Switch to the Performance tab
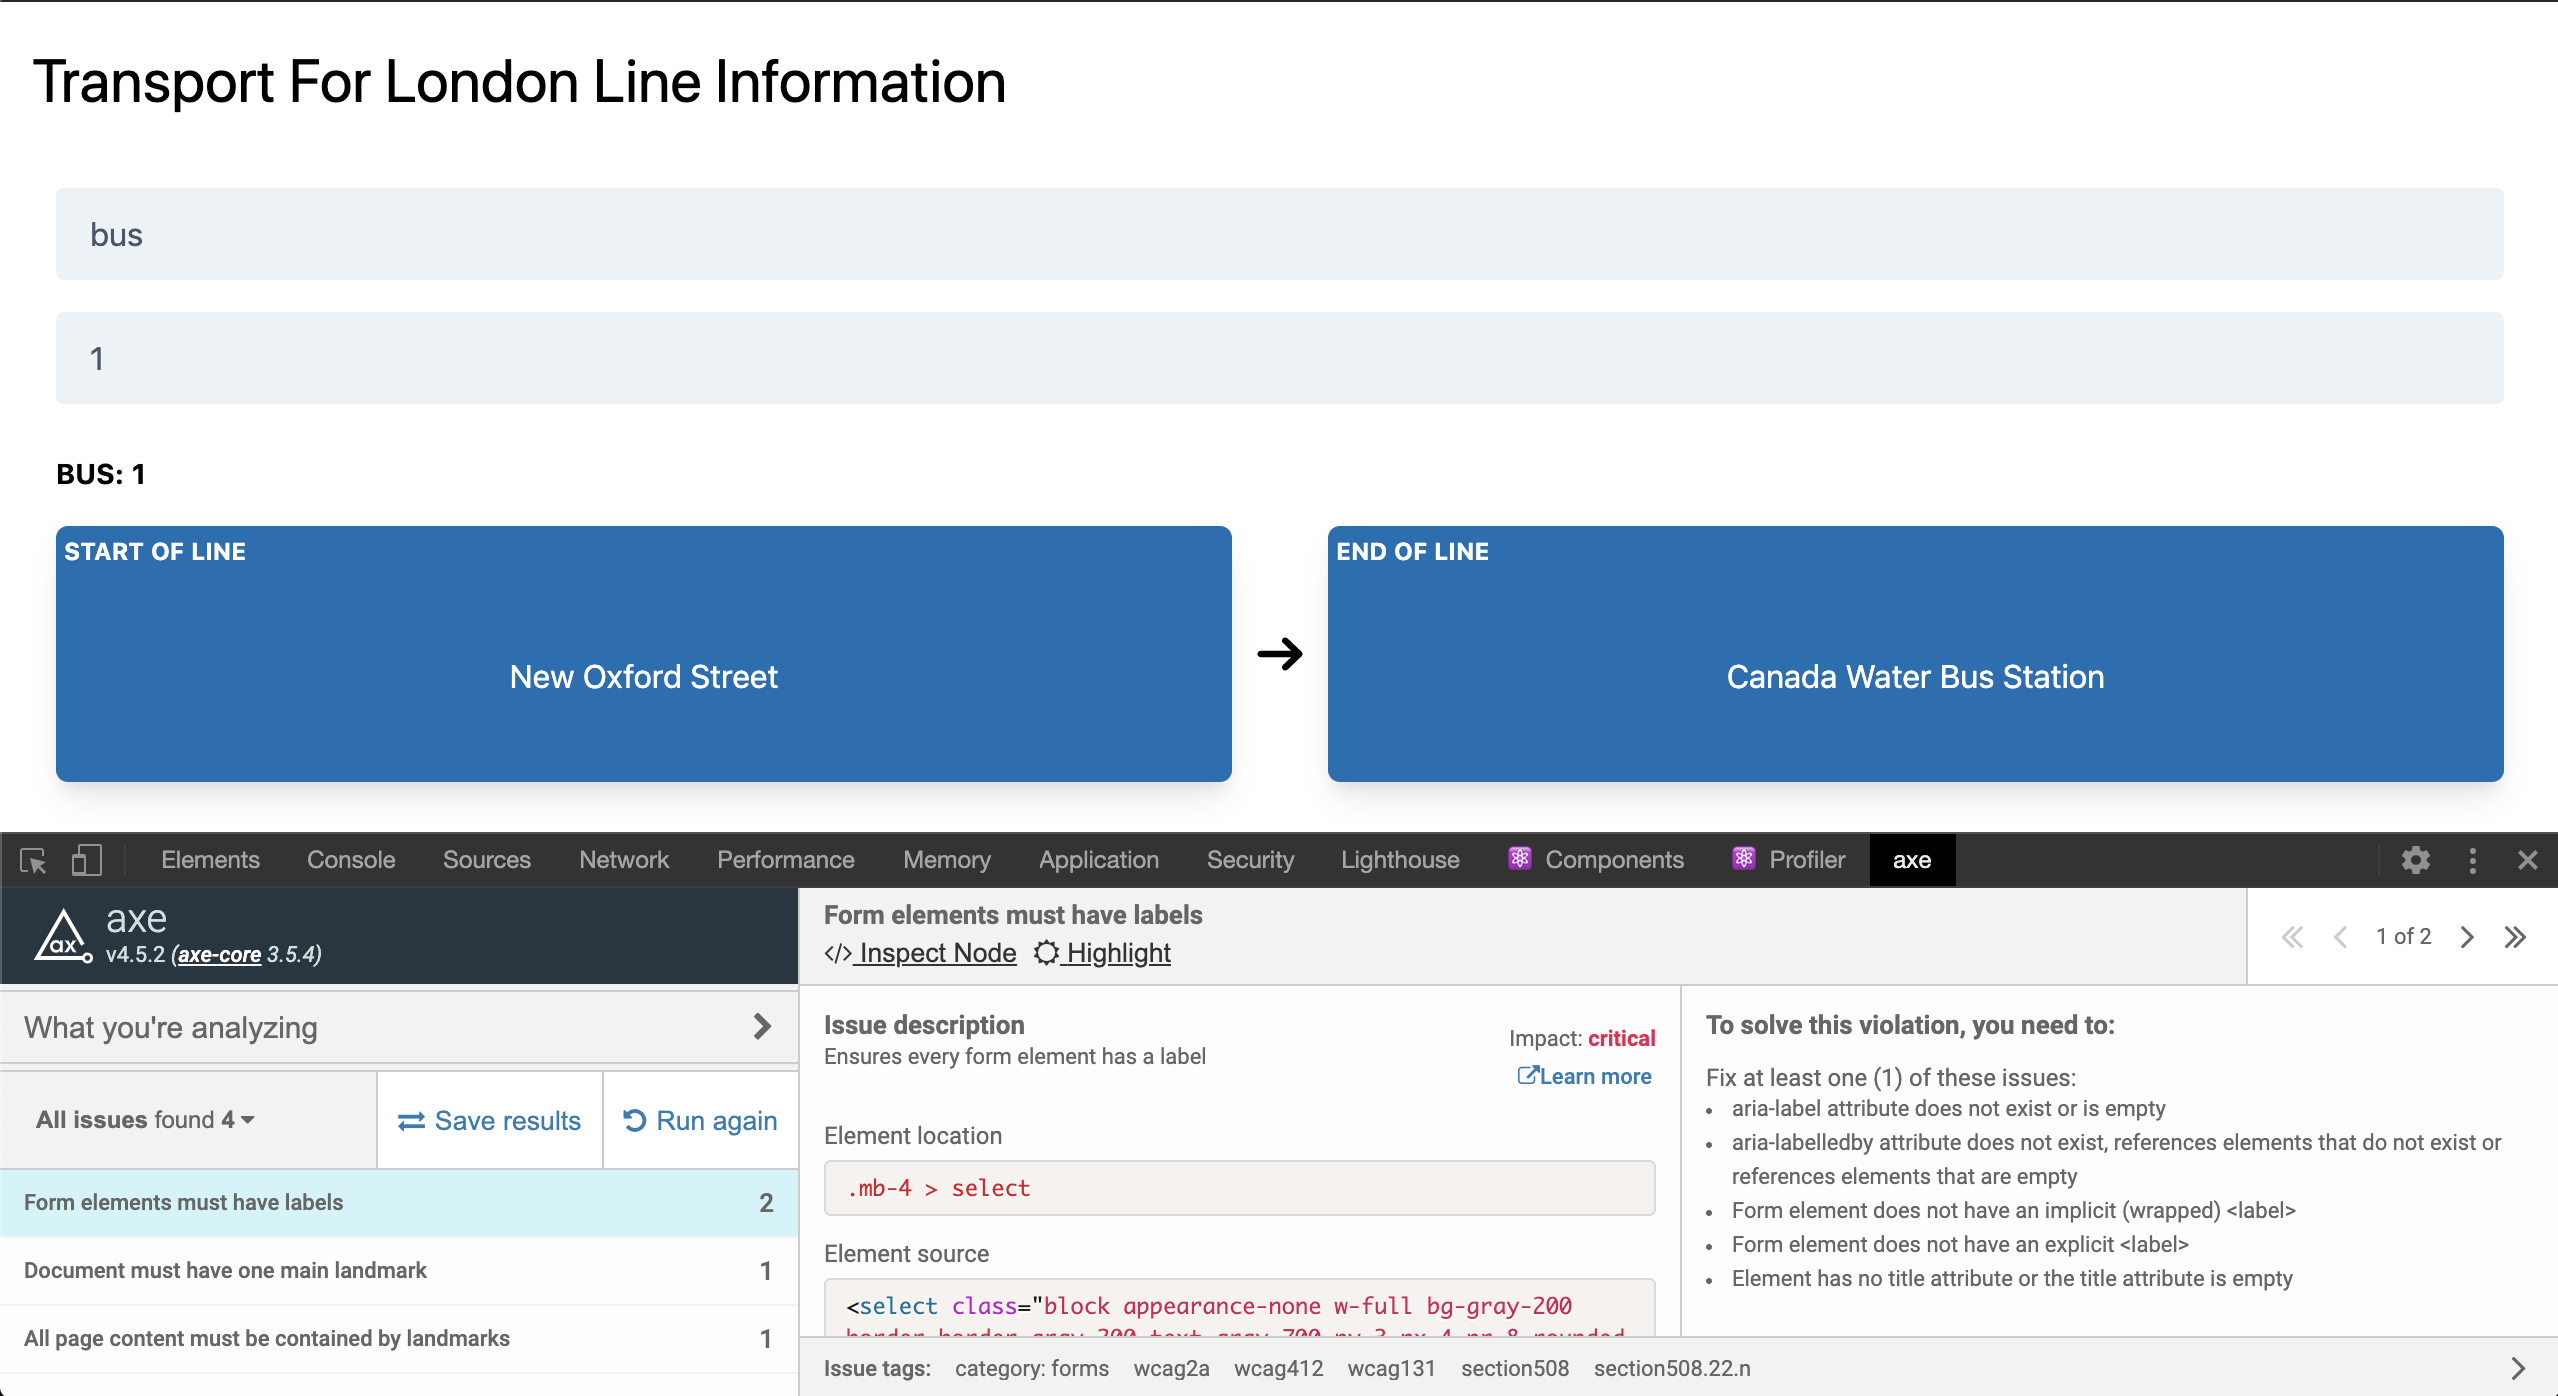This screenshot has height=1396, width=2558. [786, 860]
